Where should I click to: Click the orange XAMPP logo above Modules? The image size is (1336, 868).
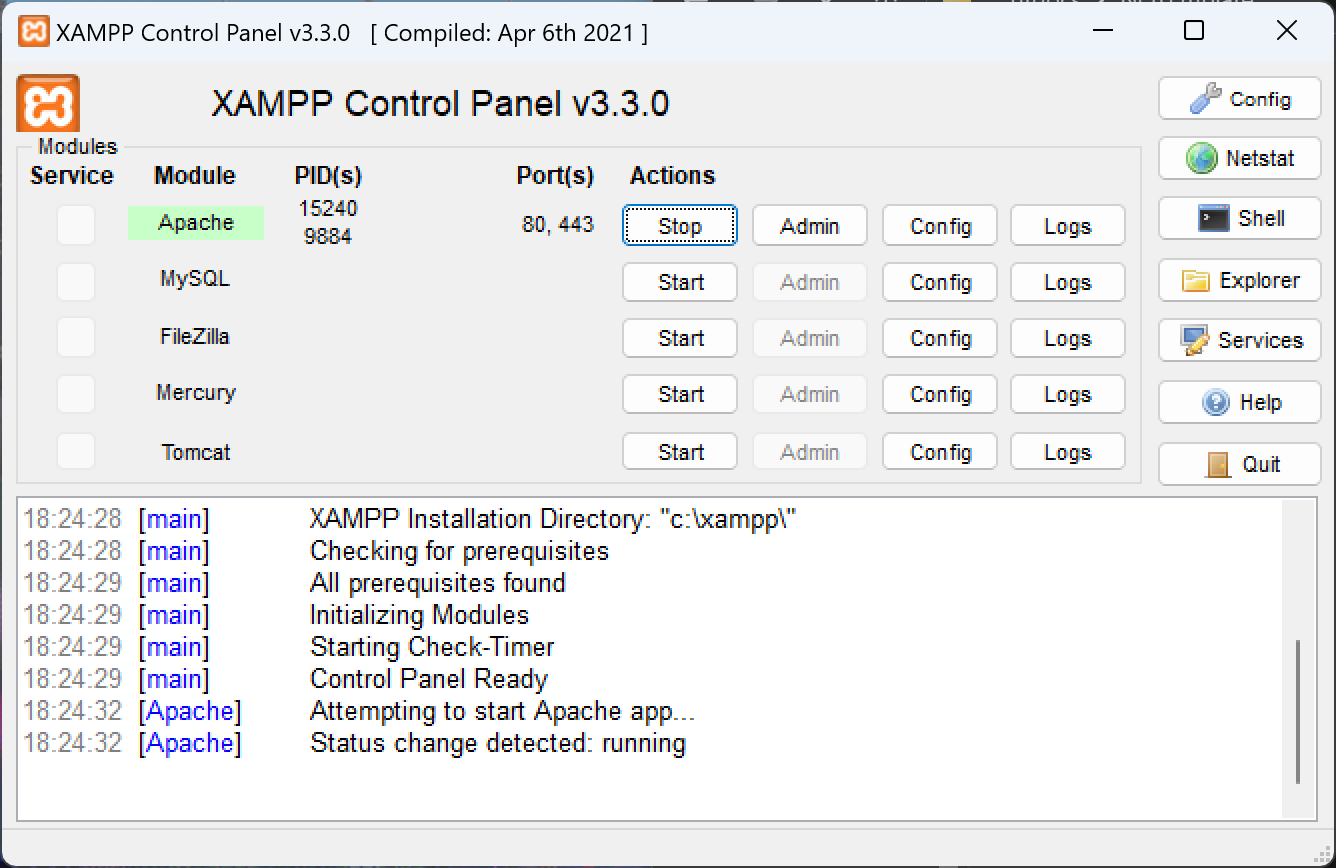(46, 103)
